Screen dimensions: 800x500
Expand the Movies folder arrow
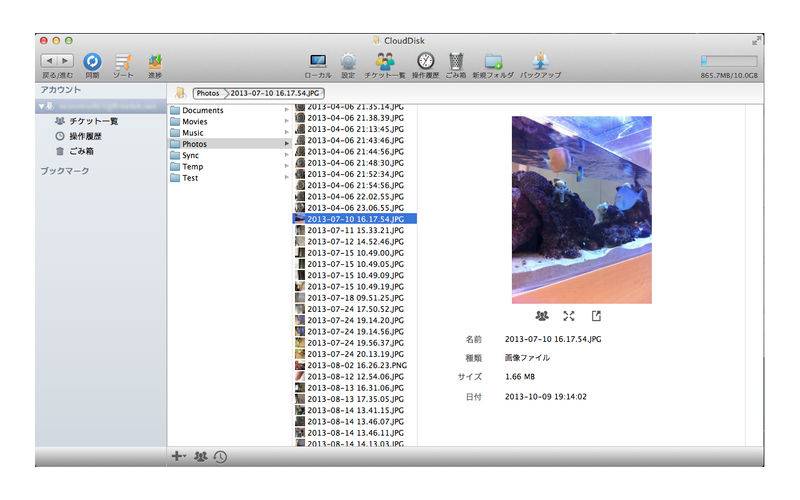pos(286,121)
